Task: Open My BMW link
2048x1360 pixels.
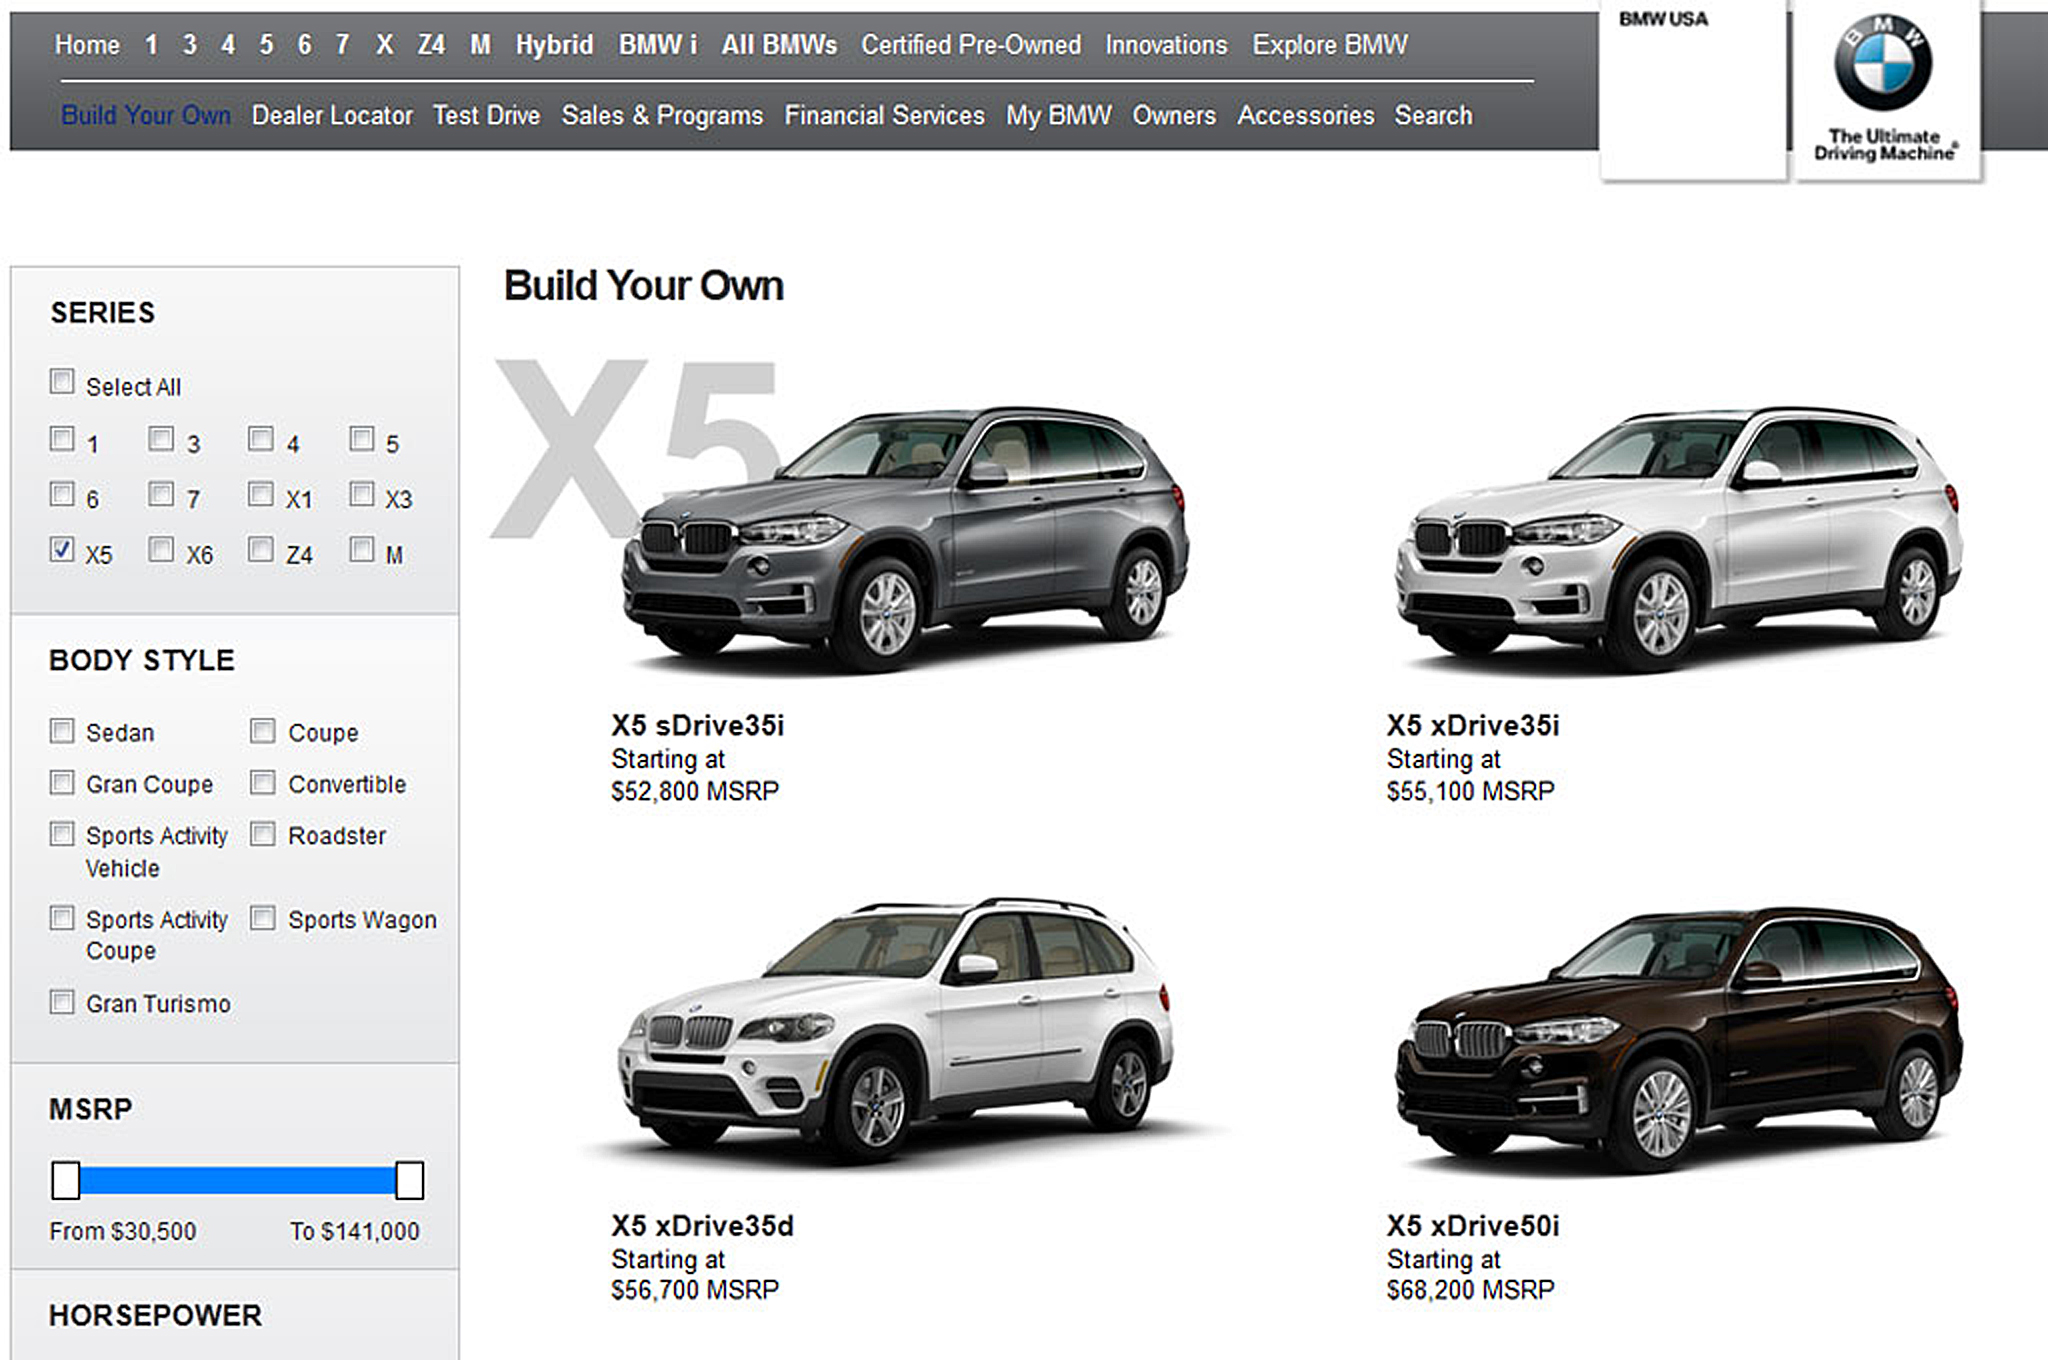Action: 1059,116
